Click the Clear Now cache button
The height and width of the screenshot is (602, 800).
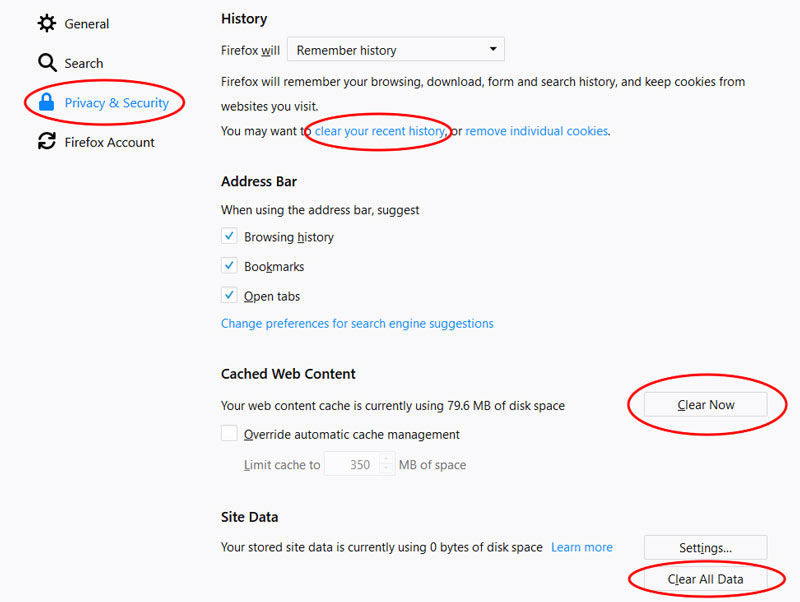pyautogui.click(x=706, y=405)
